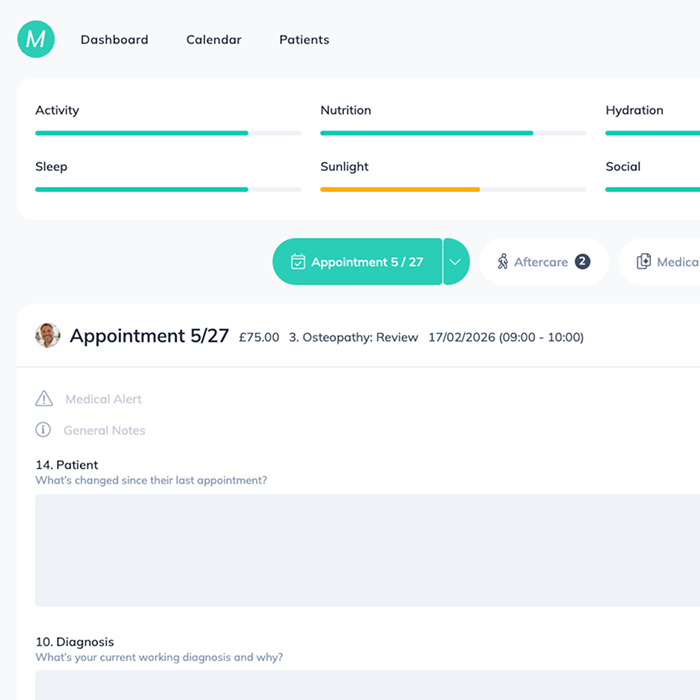Open the patient's profile avatar photo

tap(47, 335)
